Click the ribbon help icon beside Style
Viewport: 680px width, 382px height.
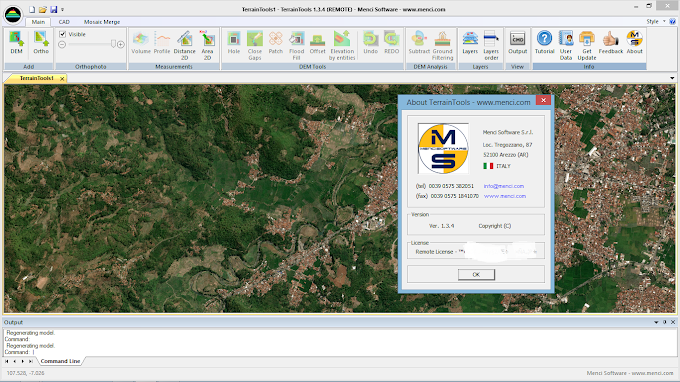click(x=672, y=21)
